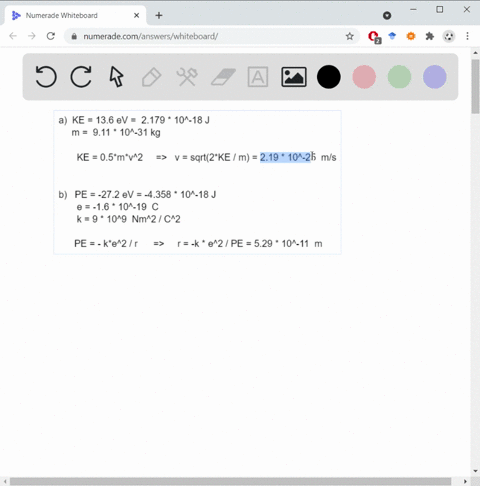Pick the purple color swatch
This screenshot has width=480, height=486.
point(435,77)
